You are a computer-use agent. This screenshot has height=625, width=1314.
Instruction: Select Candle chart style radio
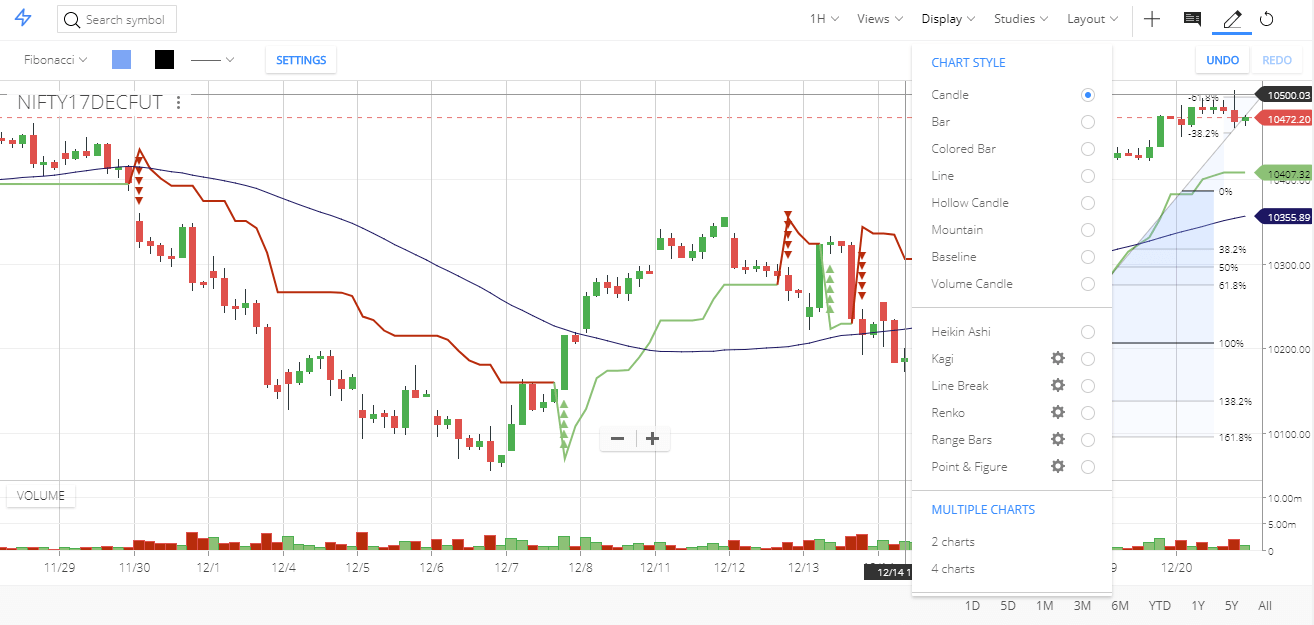coord(1087,95)
